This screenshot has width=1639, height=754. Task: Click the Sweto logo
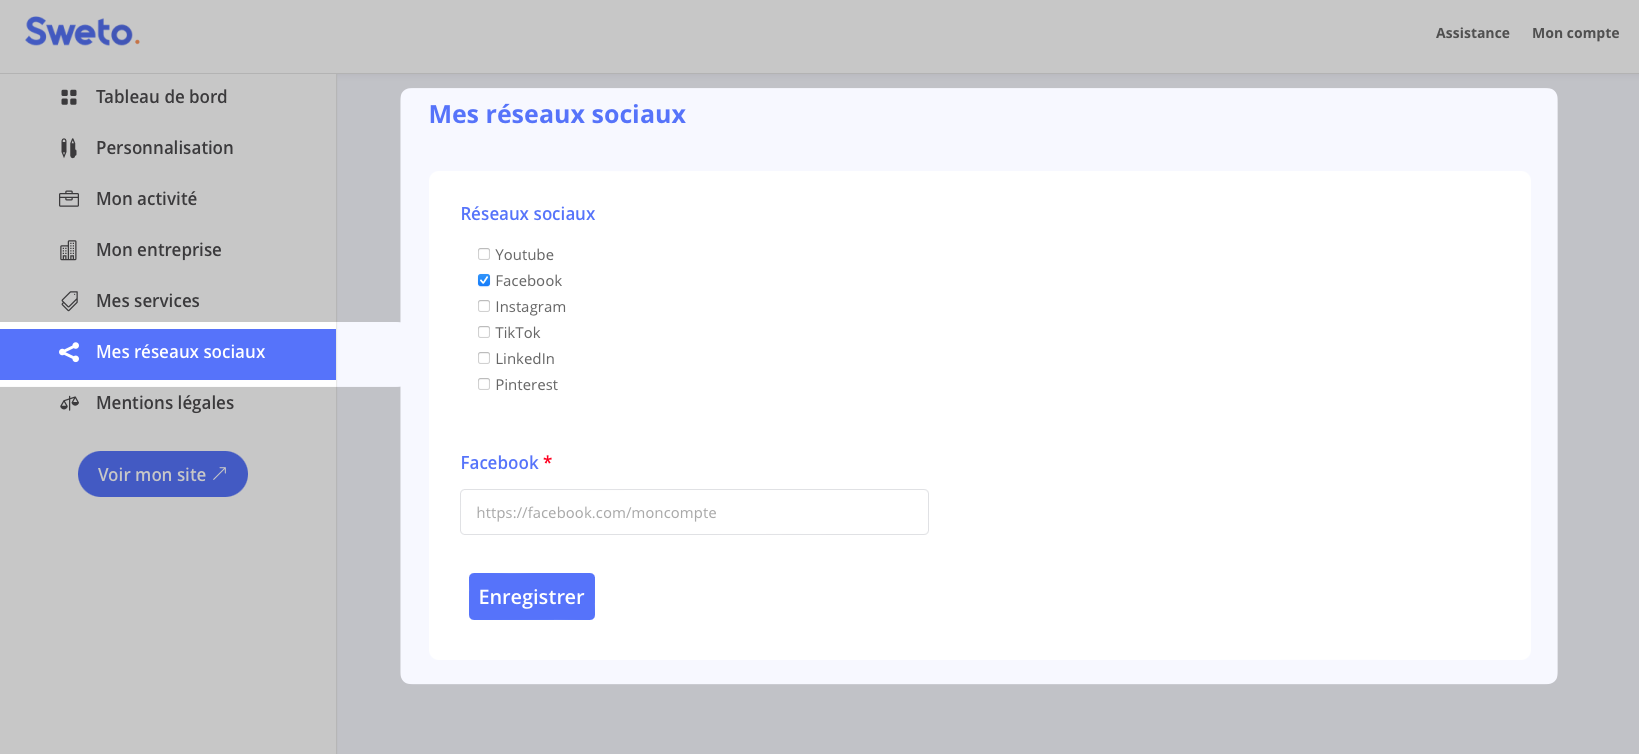click(82, 32)
